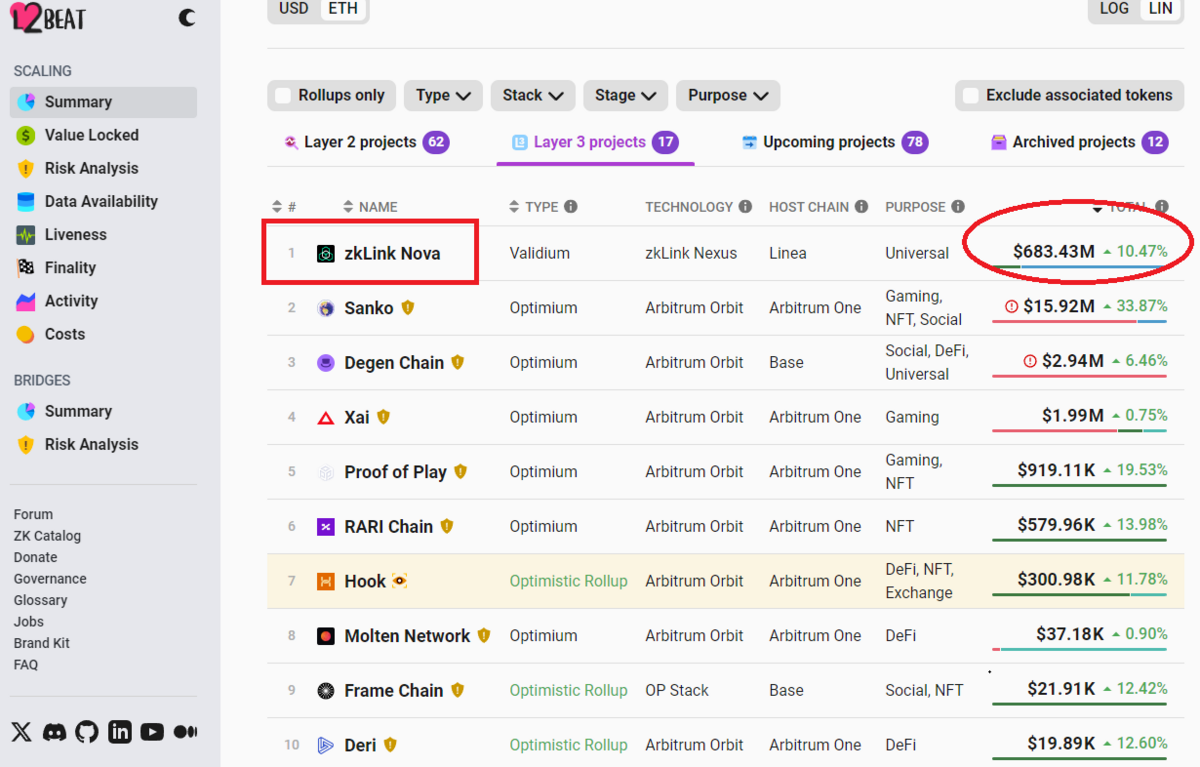Select the LIN chart scale
Screen dimensions: 1200x767
tap(1161, 8)
